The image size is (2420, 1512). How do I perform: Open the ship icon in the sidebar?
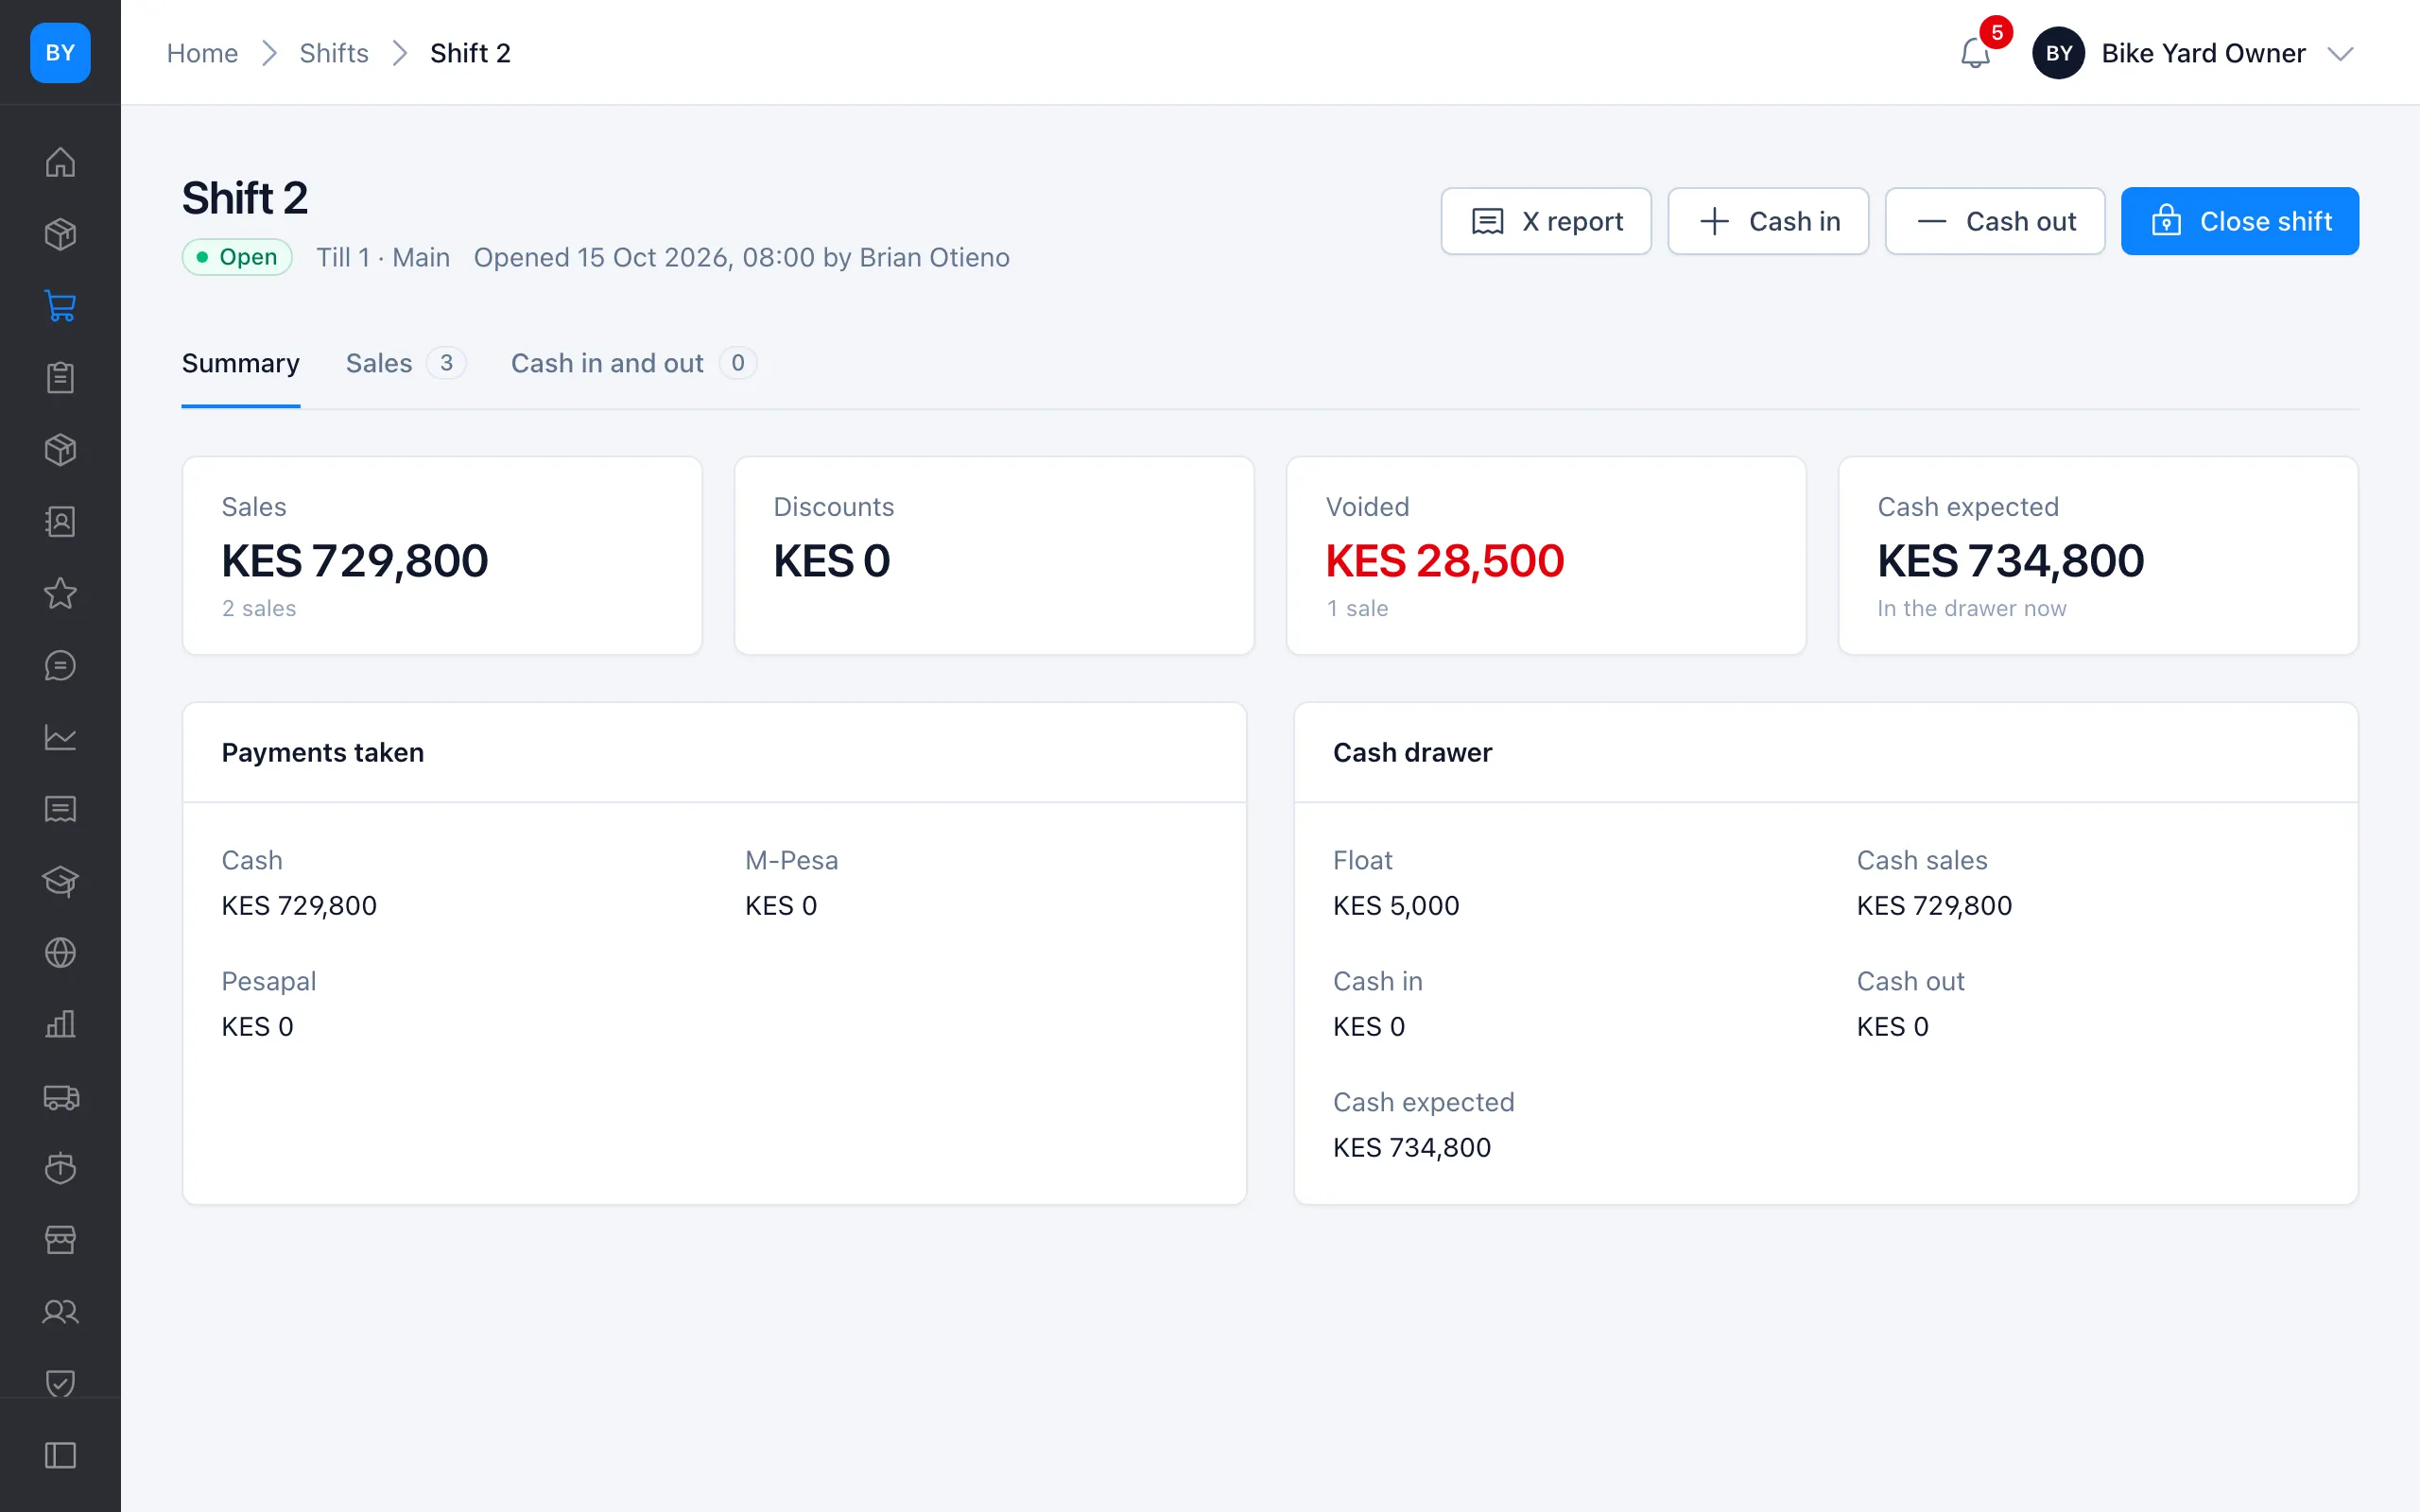60,1168
